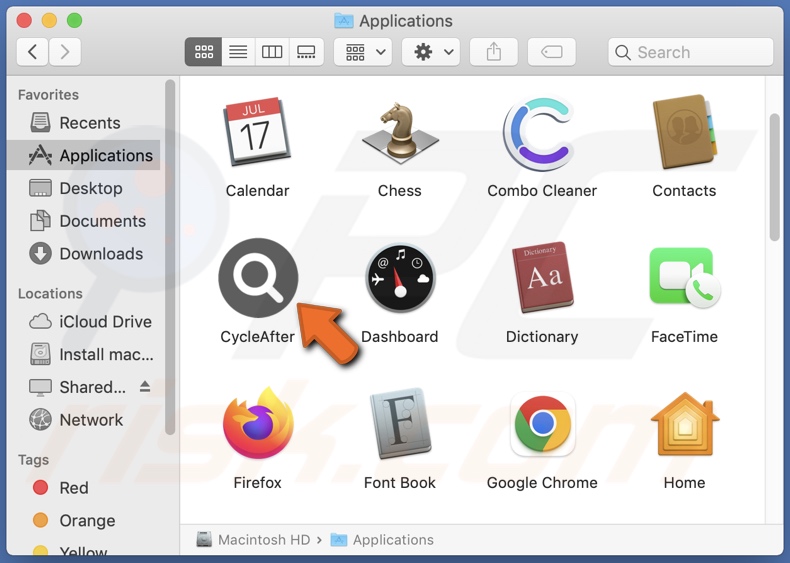
Task: Select the Firefox app icon
Action: pos(258,423)
